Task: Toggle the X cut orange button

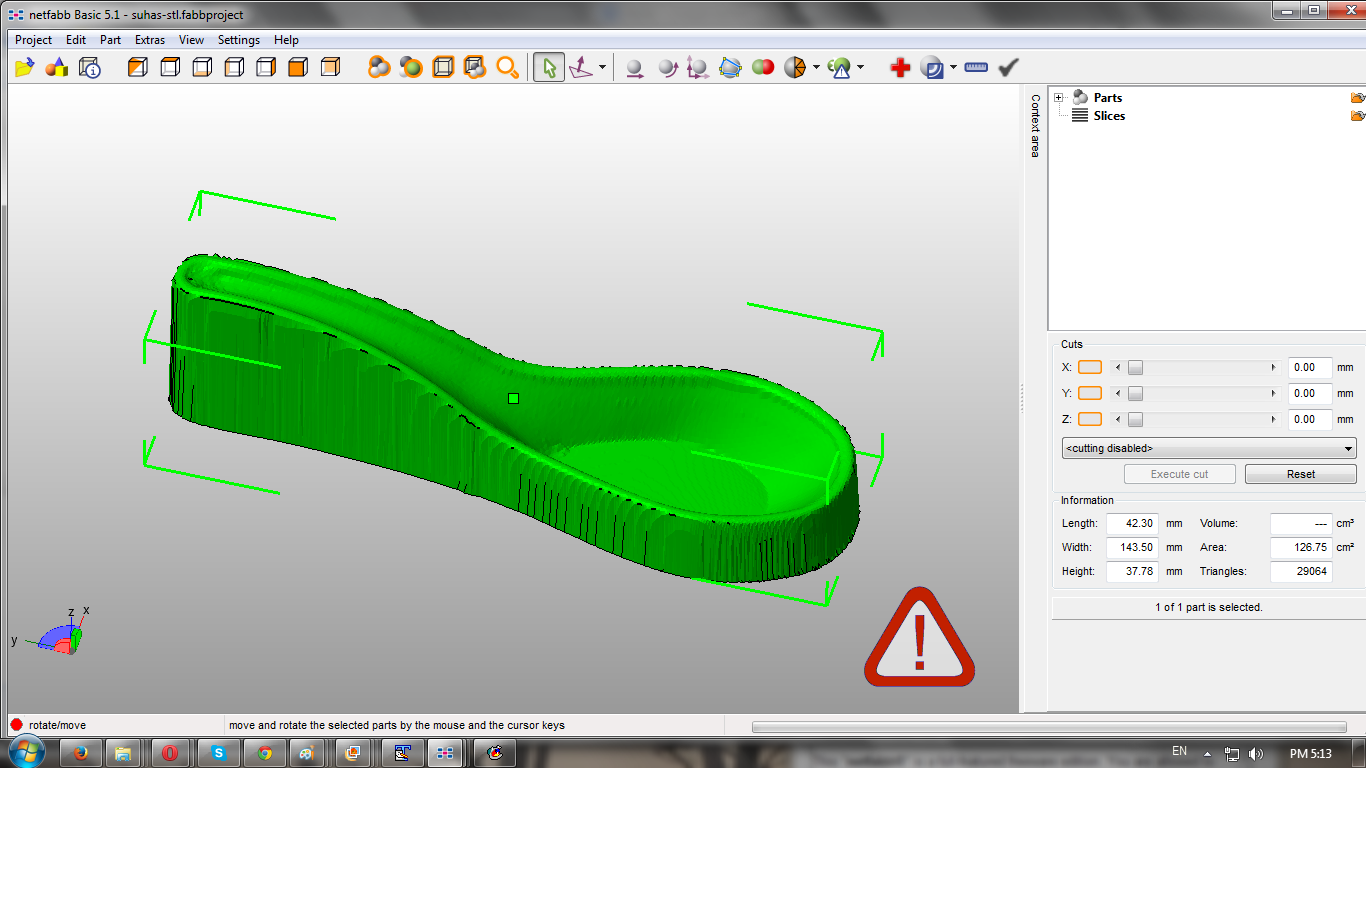Action: [x=1090, y=368]
